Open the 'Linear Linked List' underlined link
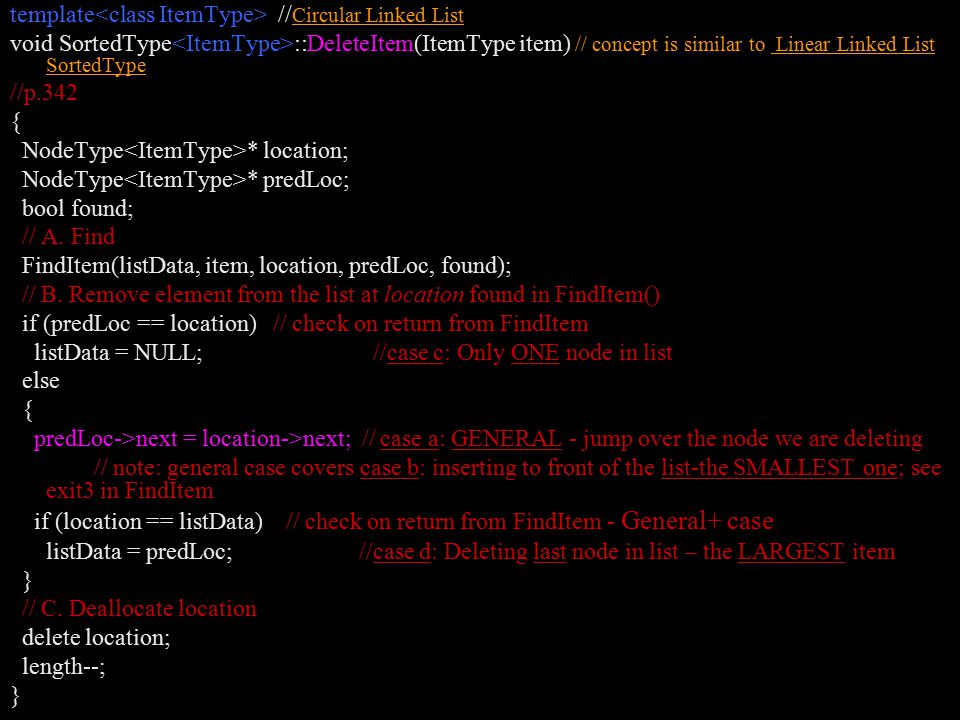The width and height of the screenshot is (960, 720). (x=853, y=44)
